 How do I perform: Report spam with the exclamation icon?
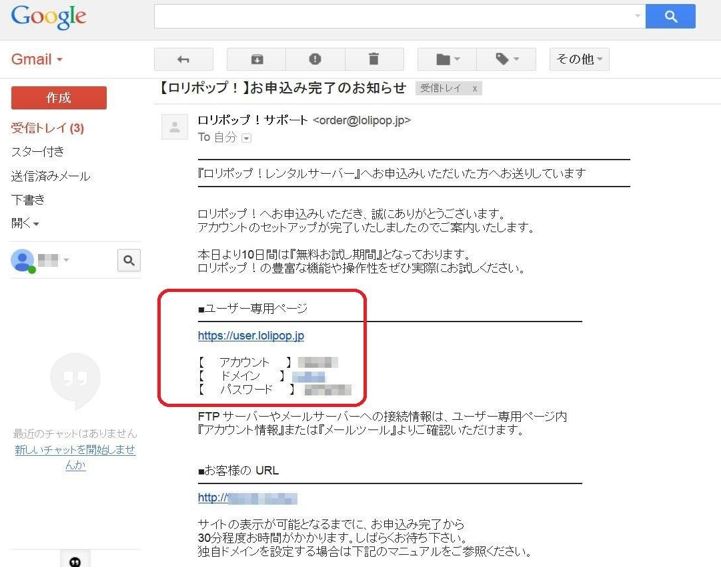315,59
